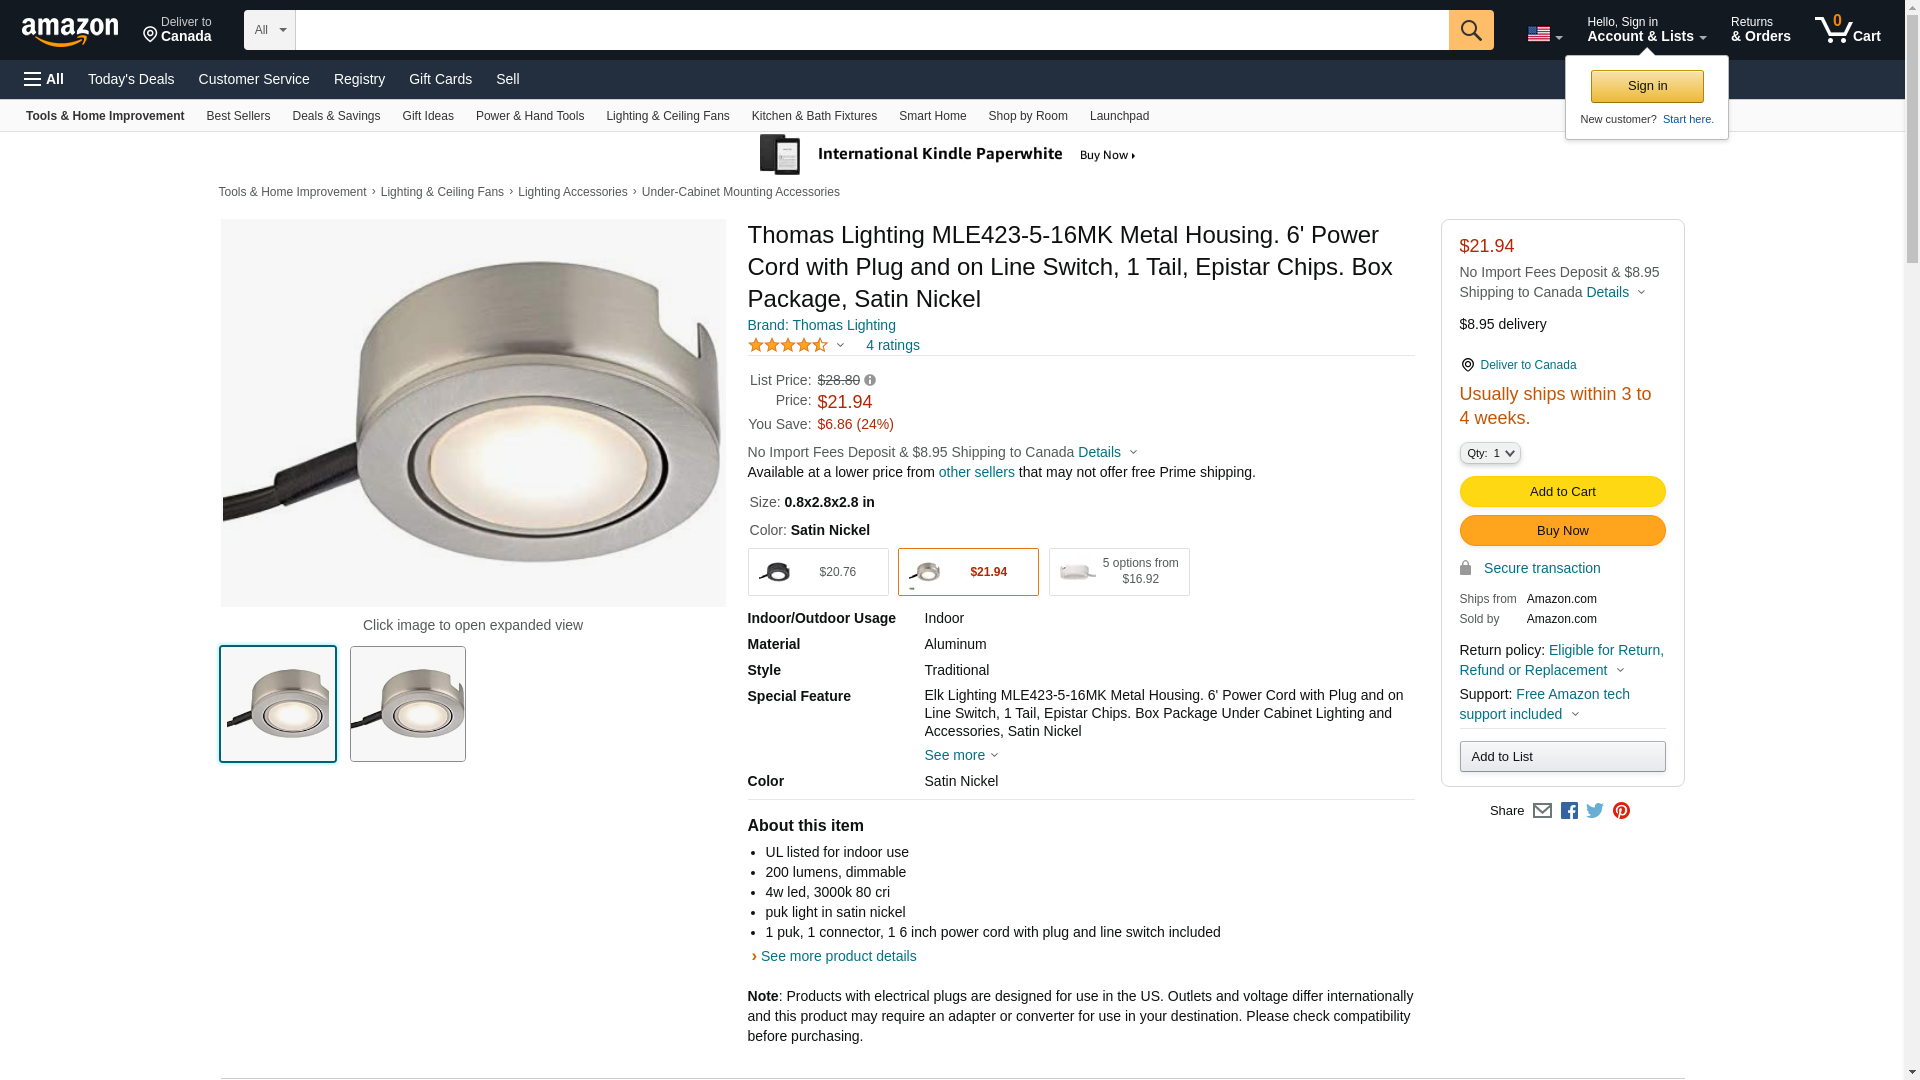1920x1080 pixels.
Task: Open the All hamburger menu
Action: pos(44,79)
